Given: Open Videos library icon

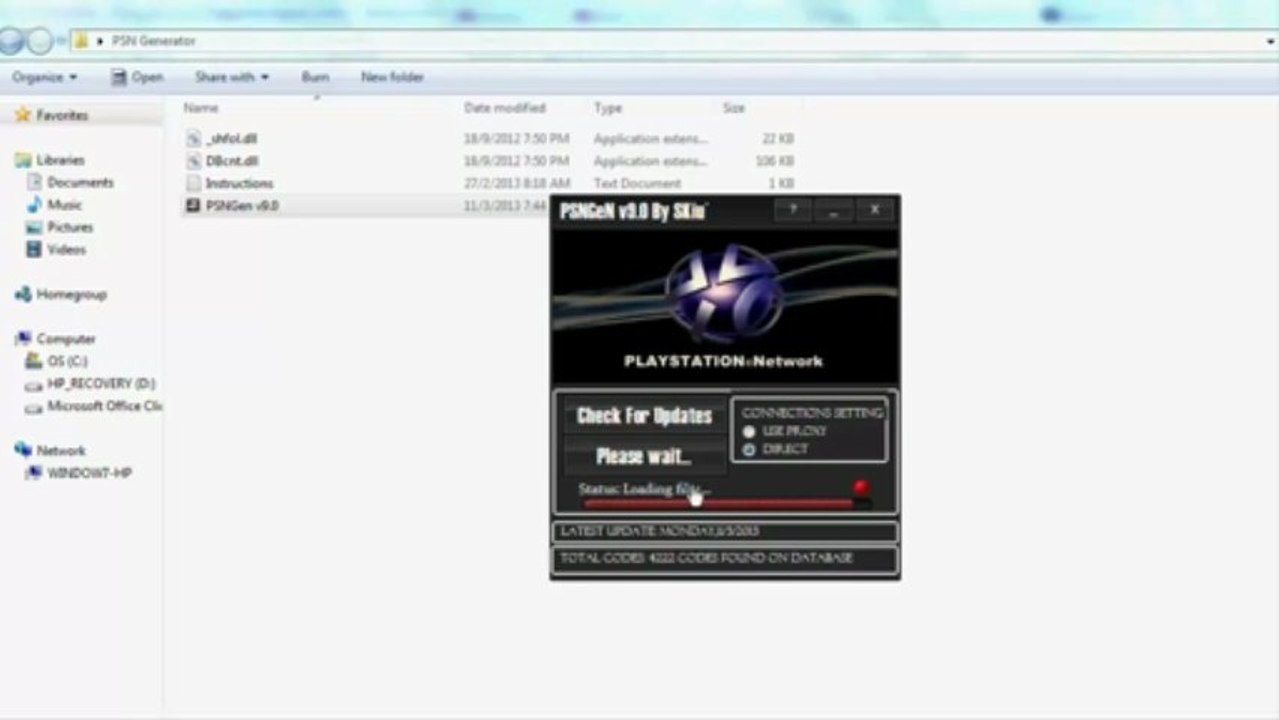Looking at the screenshot, I should click(34, 249).
